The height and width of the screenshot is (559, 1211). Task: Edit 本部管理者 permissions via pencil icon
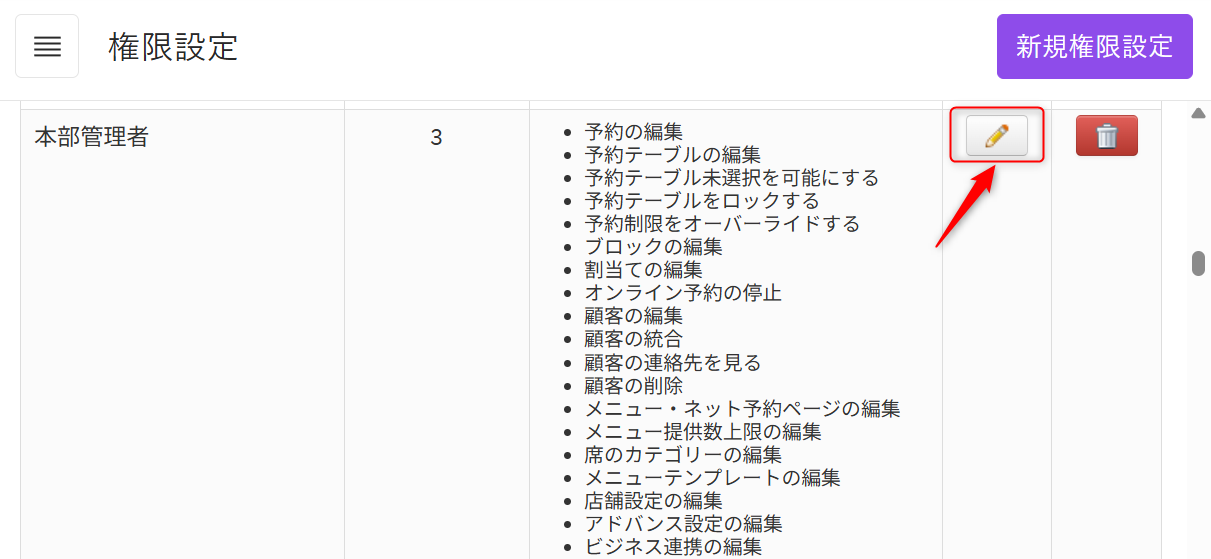coord(997,136)
